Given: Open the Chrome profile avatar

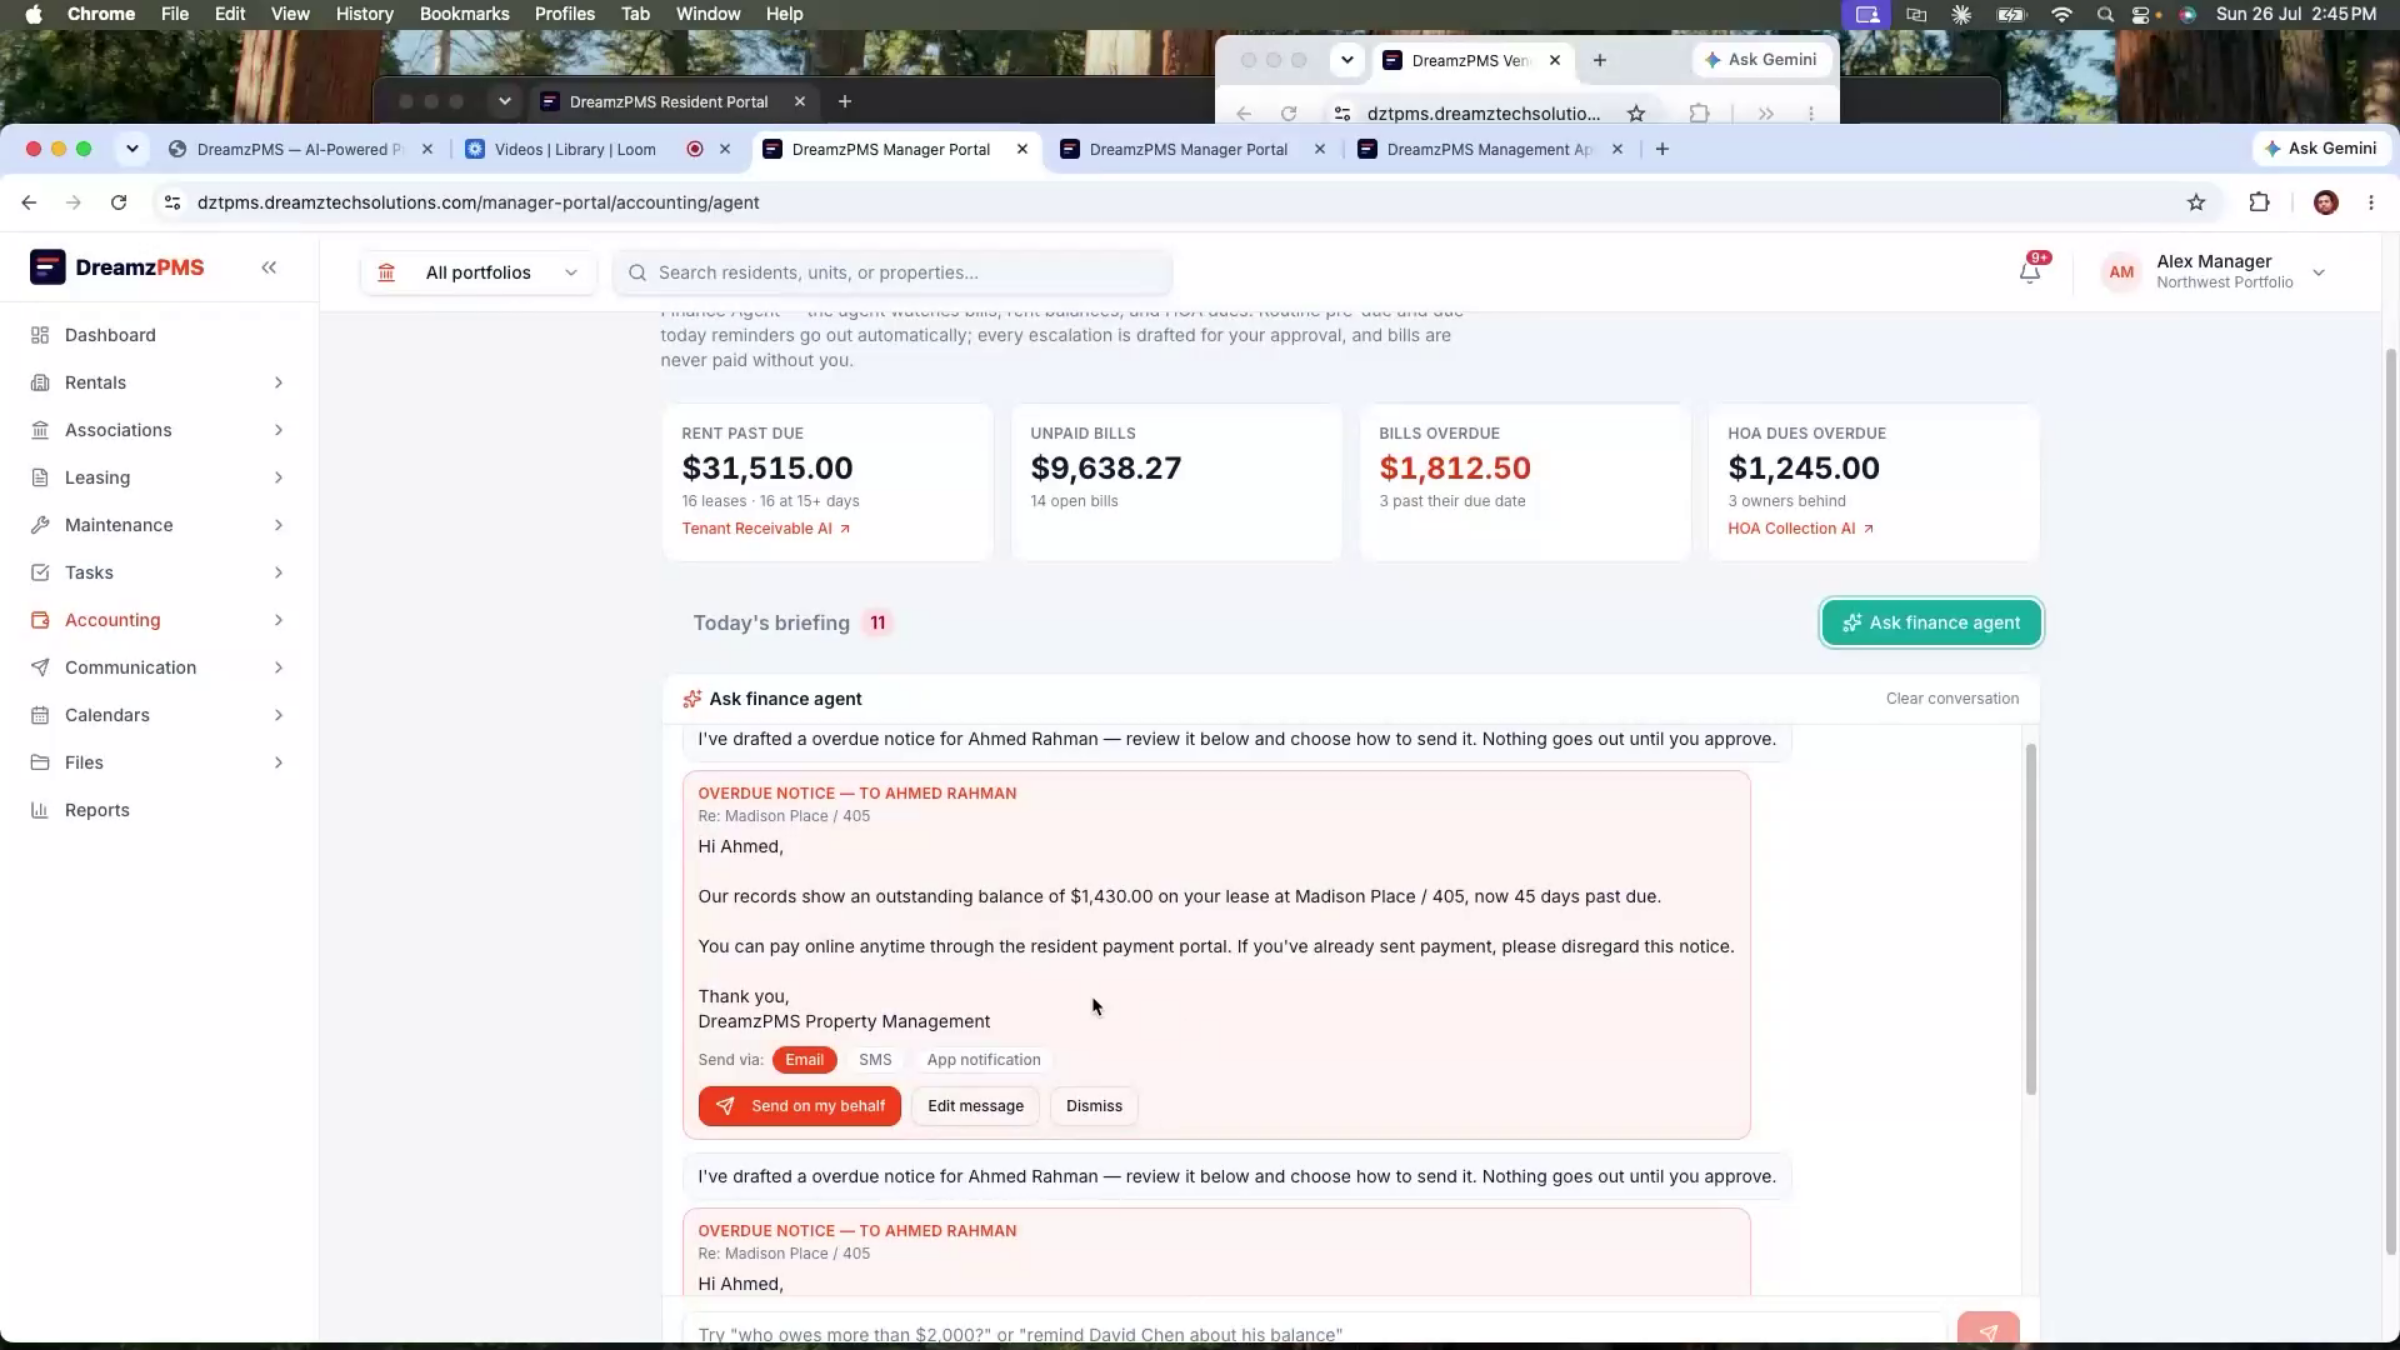Looking at the screenshot, I should click(2326, 202).
